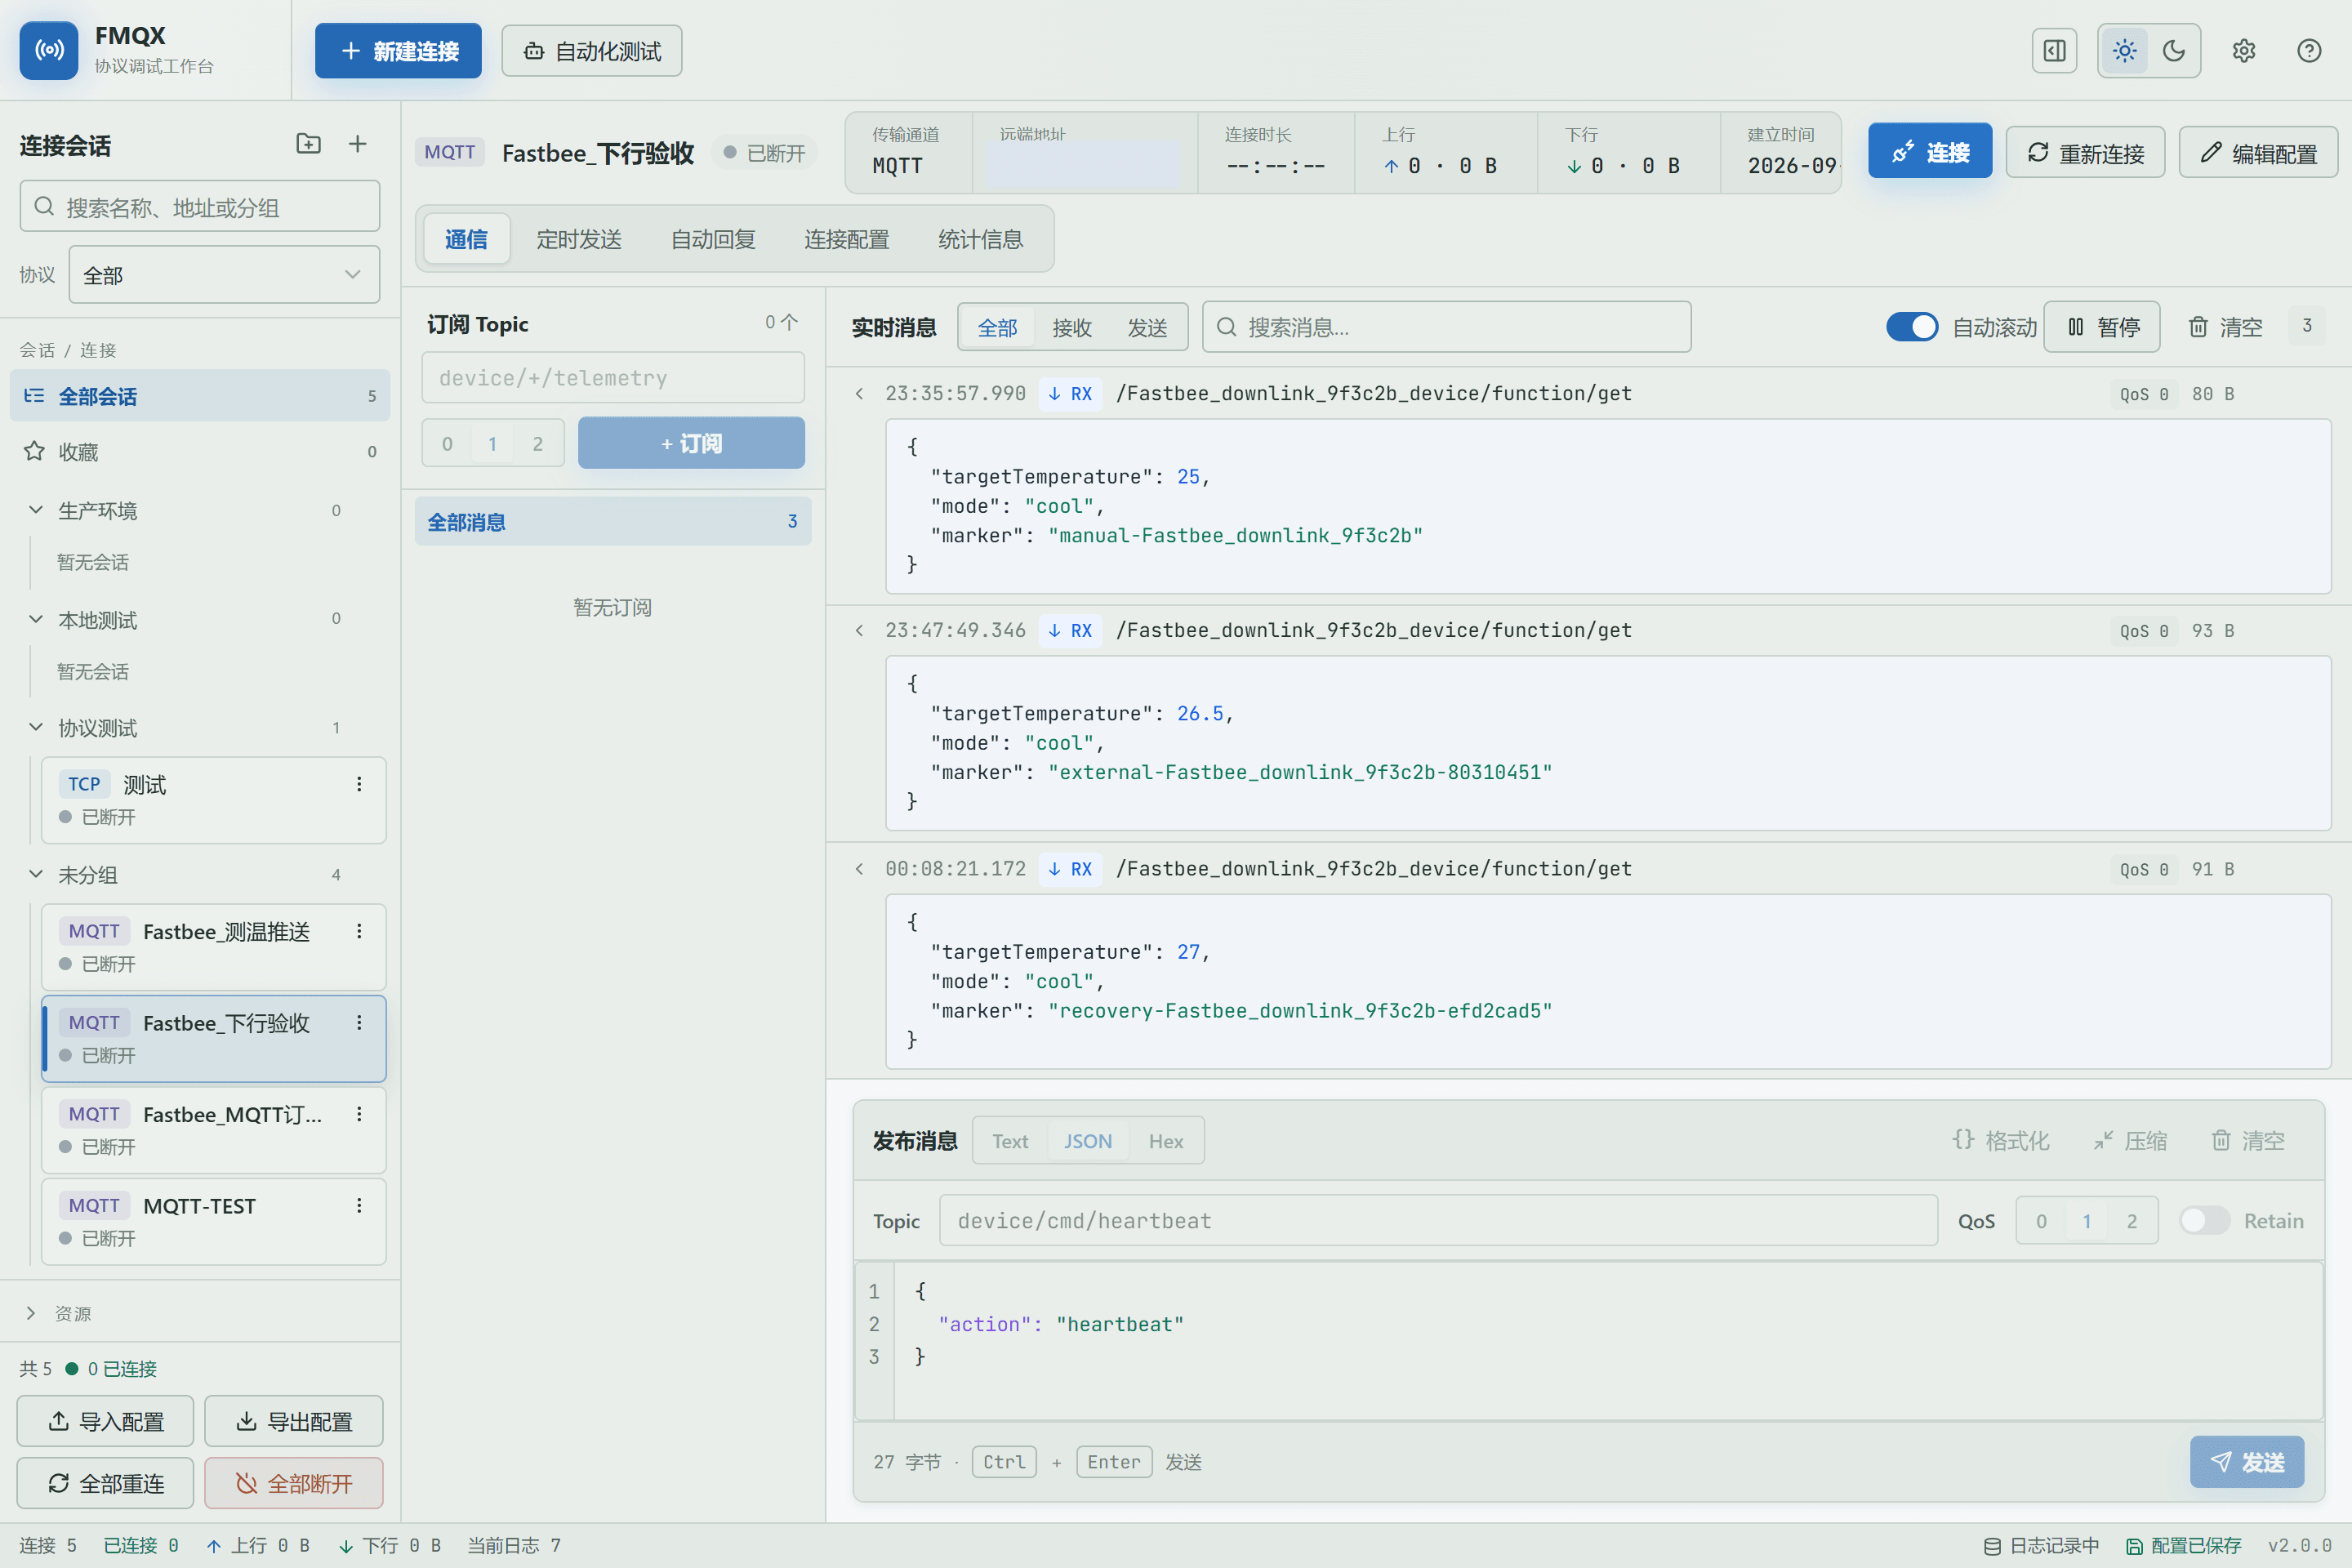Screen dimensions: 2352x1568
Task: Collapse the 本地测试 group
Action: click(x=36, y=619)
